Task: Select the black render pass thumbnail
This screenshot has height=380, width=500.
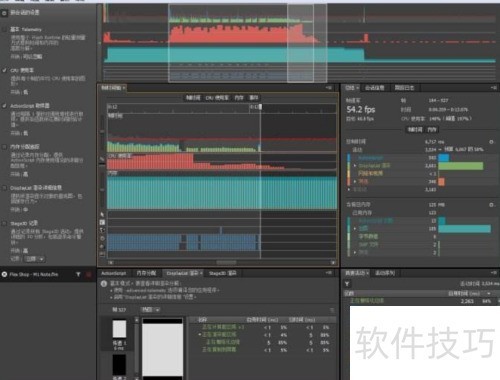Action: tap(119, 365)
